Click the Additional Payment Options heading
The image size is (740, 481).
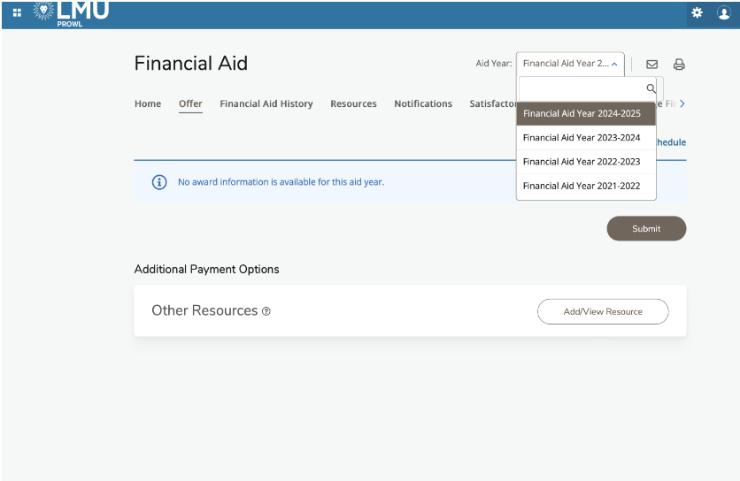click(207, 269)
